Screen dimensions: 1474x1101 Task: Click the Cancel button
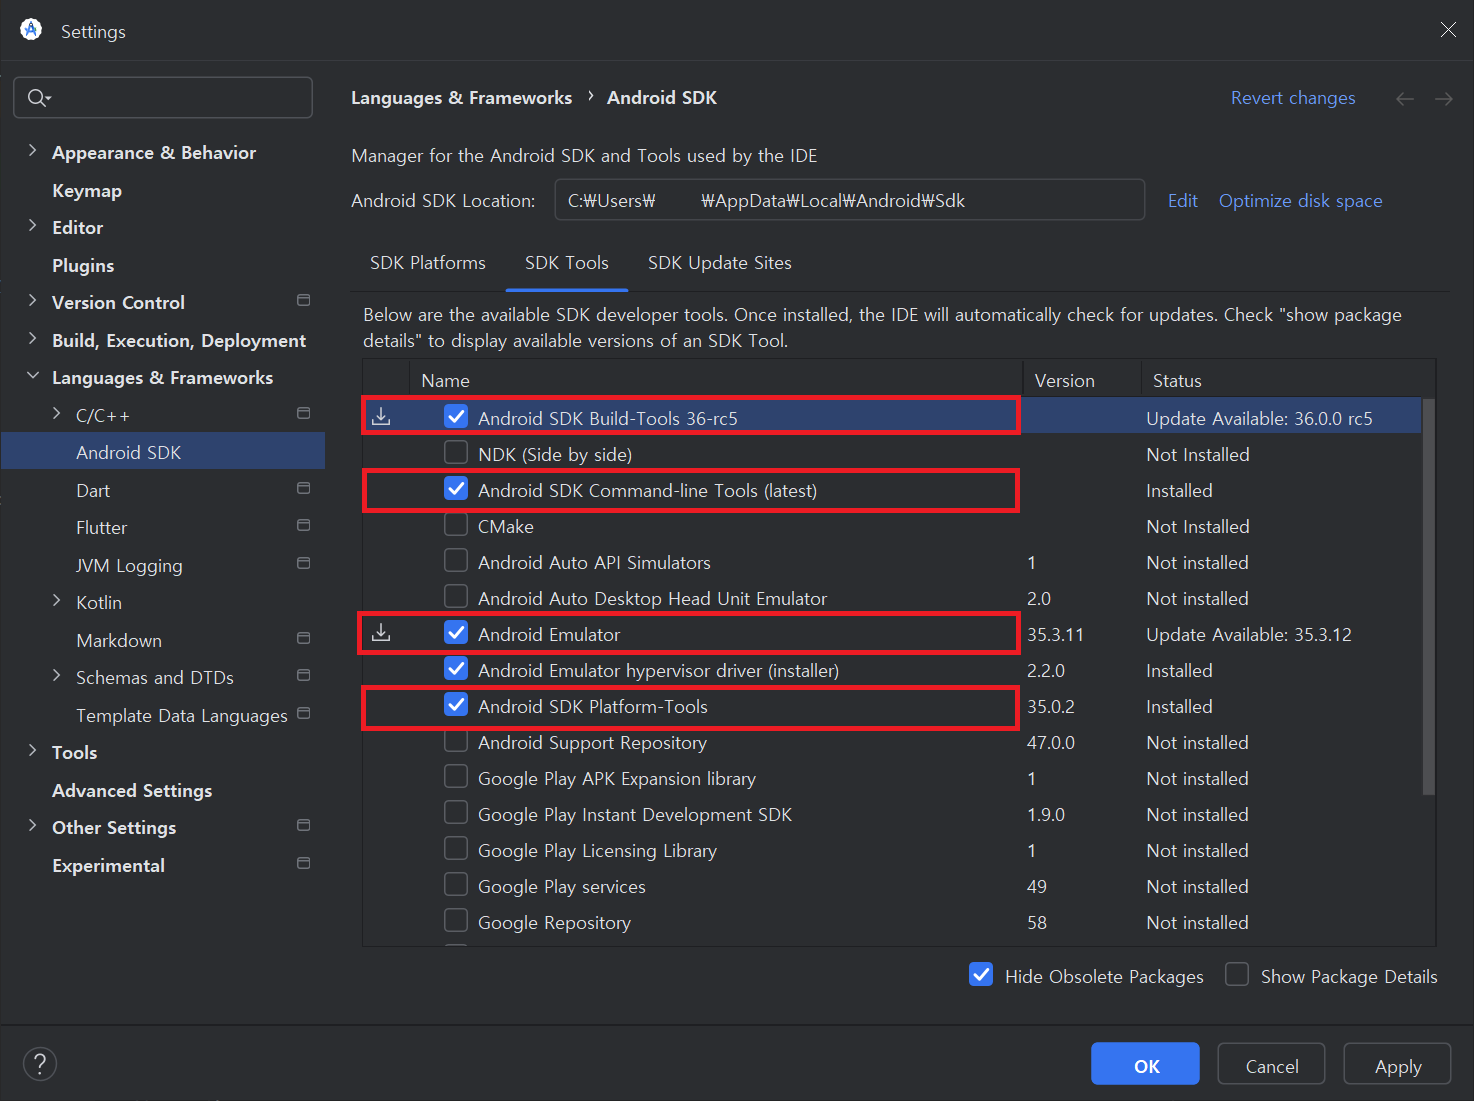coord(1271,1063)
